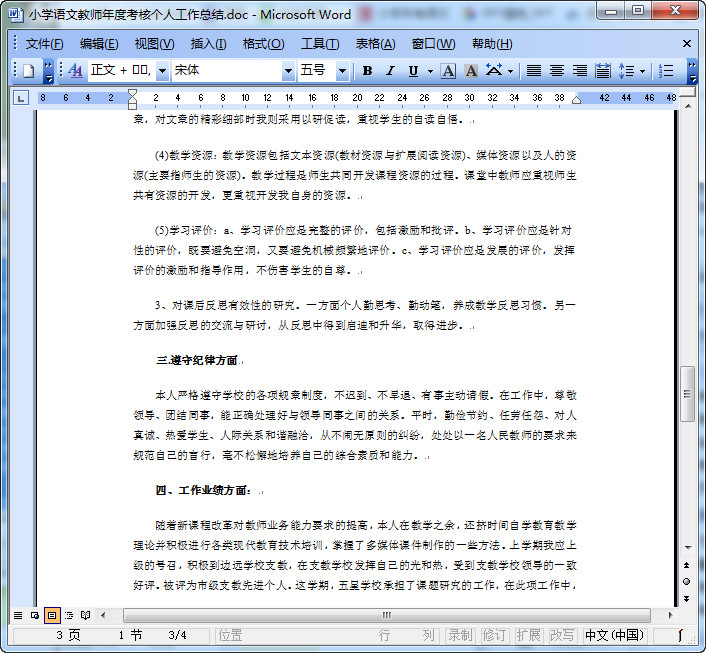Open underline style dropdown arrow

point(430,71)
